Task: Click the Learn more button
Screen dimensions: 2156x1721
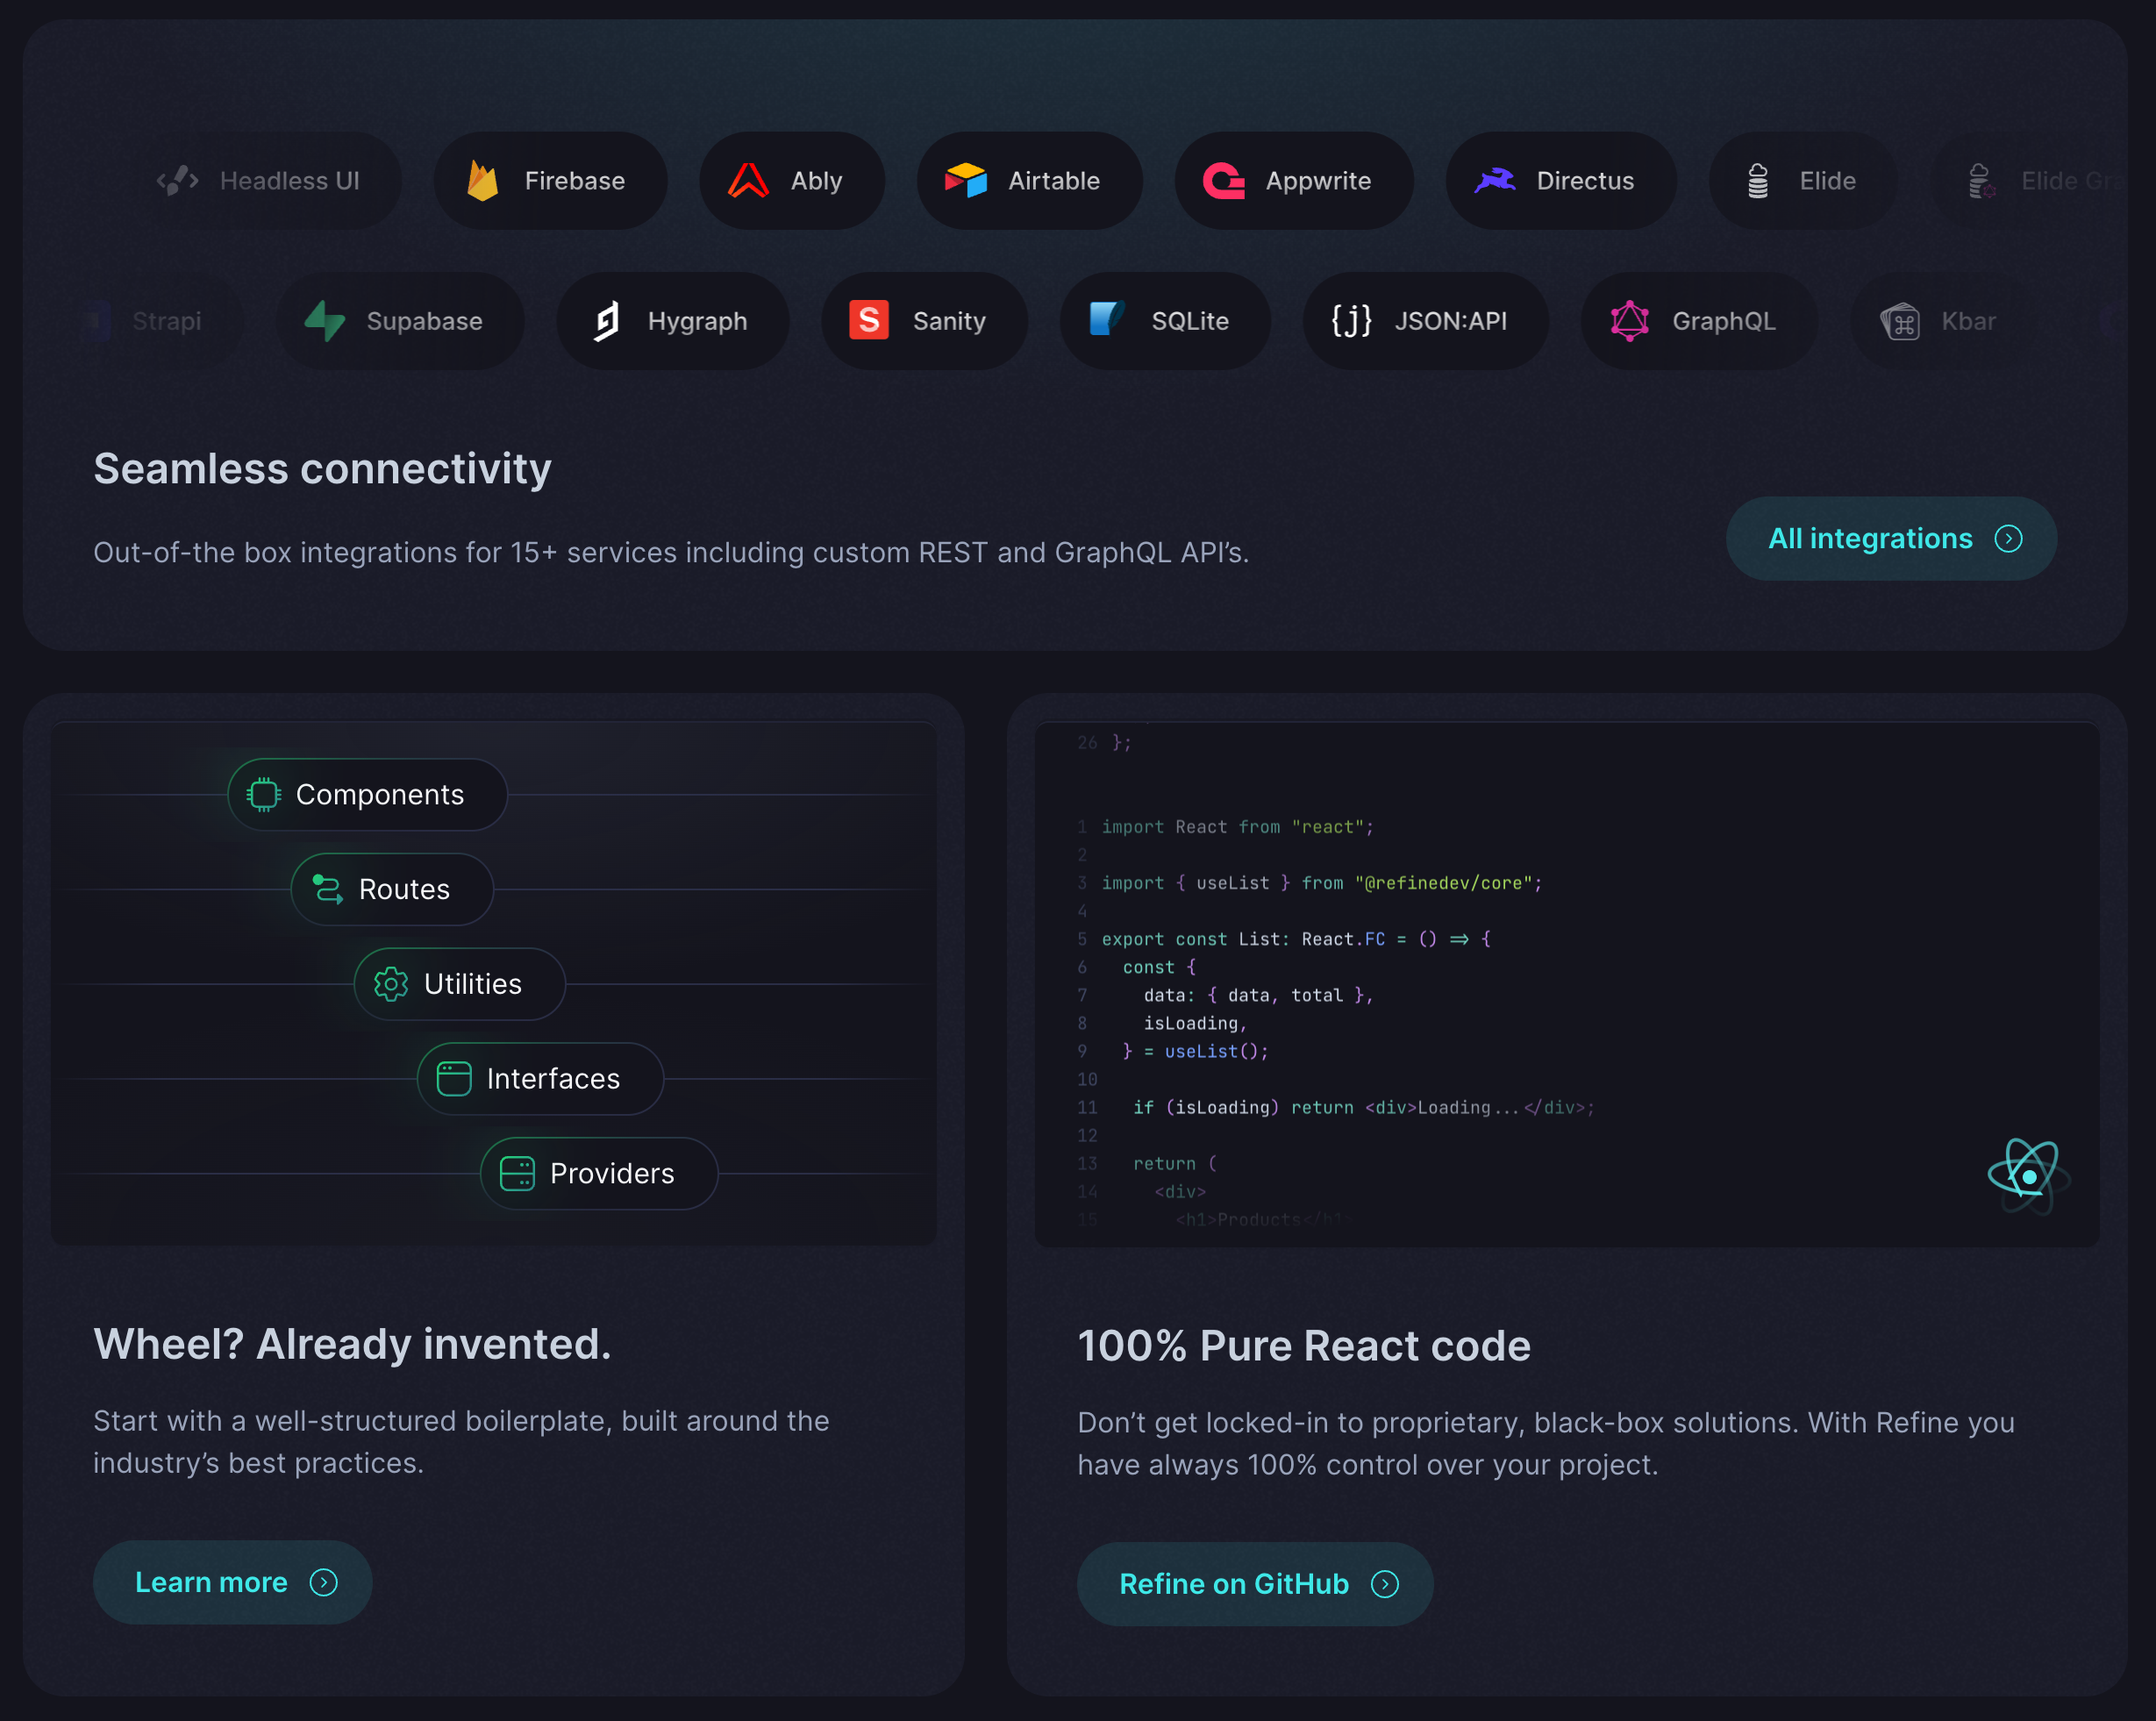Action: (x=233, y=1582)
